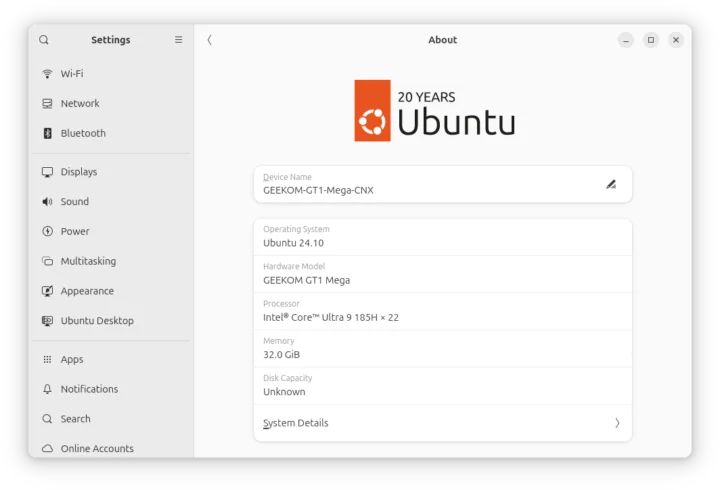720x490 pixels.
Task: Click the Sound speaker icon
Action: (x=47, y=202)
